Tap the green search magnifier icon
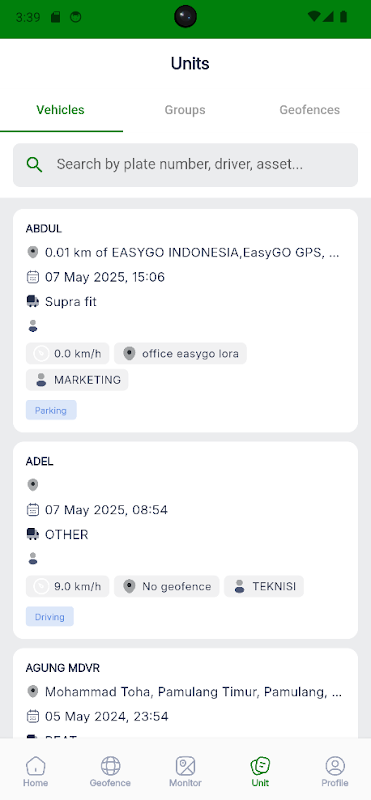This screenshot has width=371, height=800. (34, 164)
